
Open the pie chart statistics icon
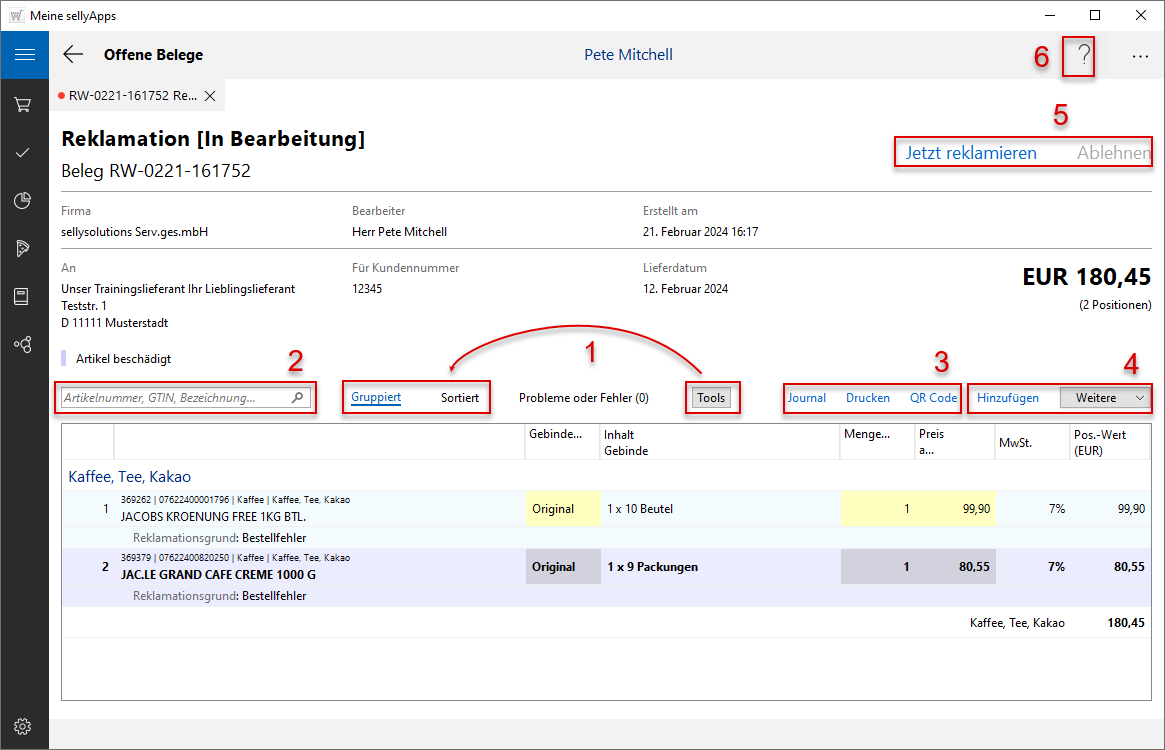coord(24,201)
